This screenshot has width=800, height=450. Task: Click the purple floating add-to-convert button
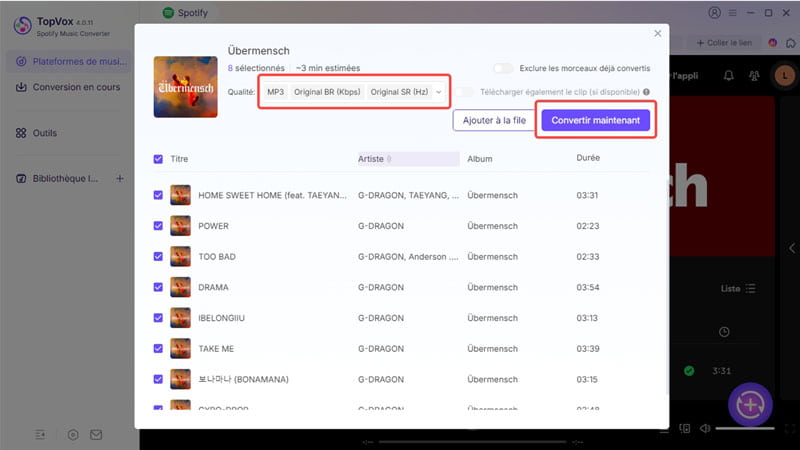click(x=750, y=405)
